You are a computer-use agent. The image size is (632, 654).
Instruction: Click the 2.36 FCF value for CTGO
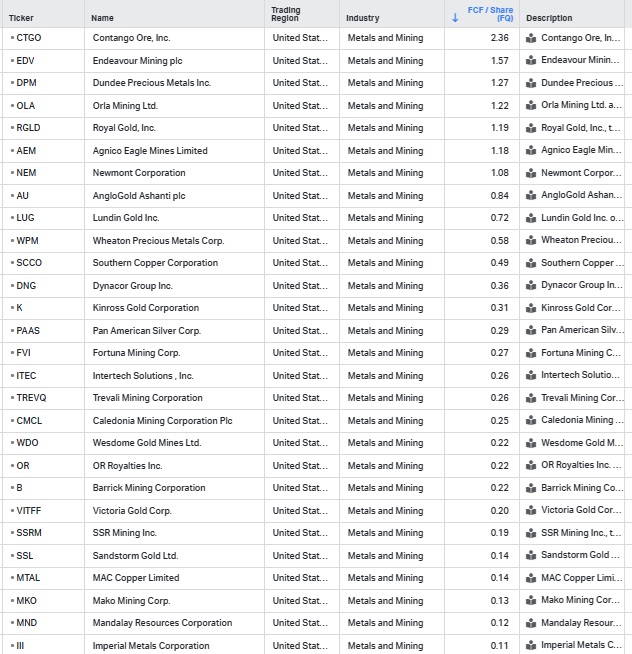point(499,38)
